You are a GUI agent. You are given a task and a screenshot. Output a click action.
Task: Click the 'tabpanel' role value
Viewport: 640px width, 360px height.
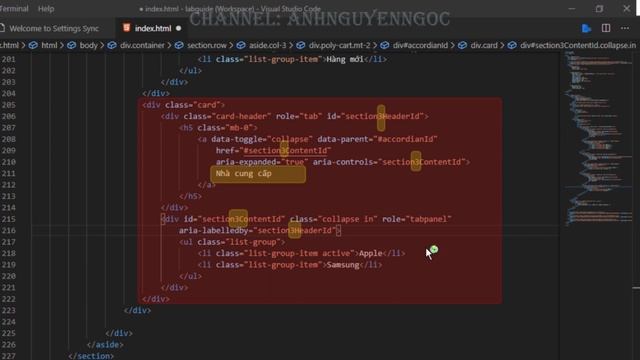tap(429, 219)
